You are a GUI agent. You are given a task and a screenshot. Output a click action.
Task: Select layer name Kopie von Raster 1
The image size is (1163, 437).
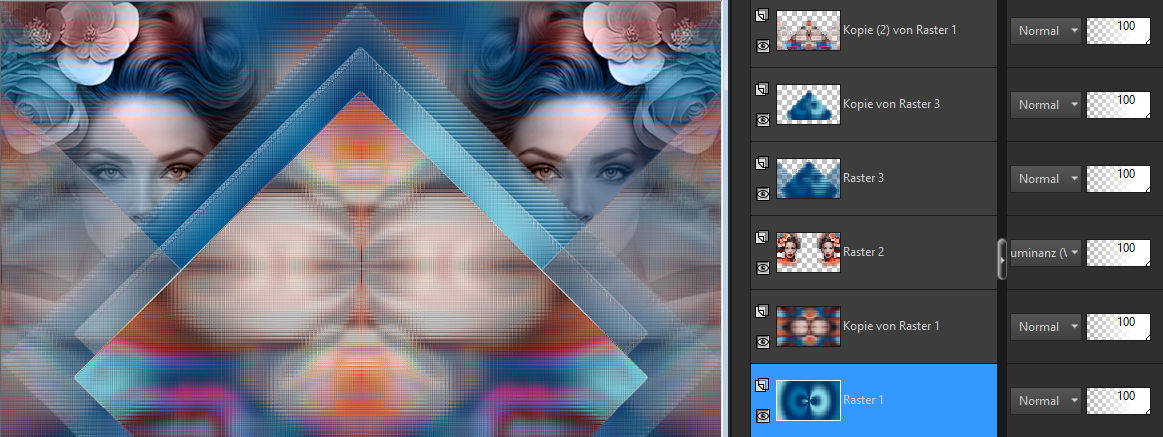[892, 326]
